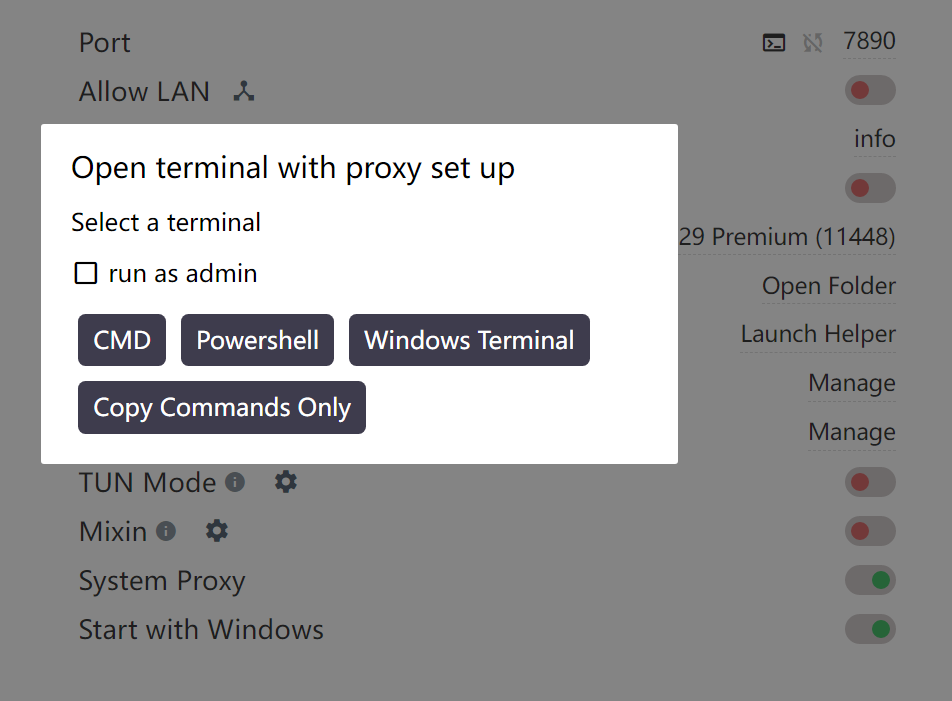Click the Open Folder link
Screen dimensions: 952x701
pyautogui.click(x=829, y=286)
